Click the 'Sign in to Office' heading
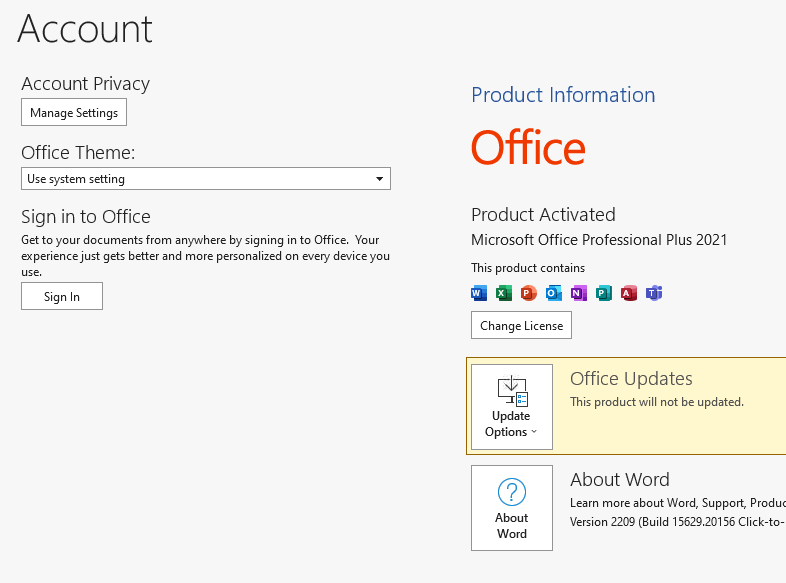Viewport: 786px width, 583px height. tap(86, 217)
